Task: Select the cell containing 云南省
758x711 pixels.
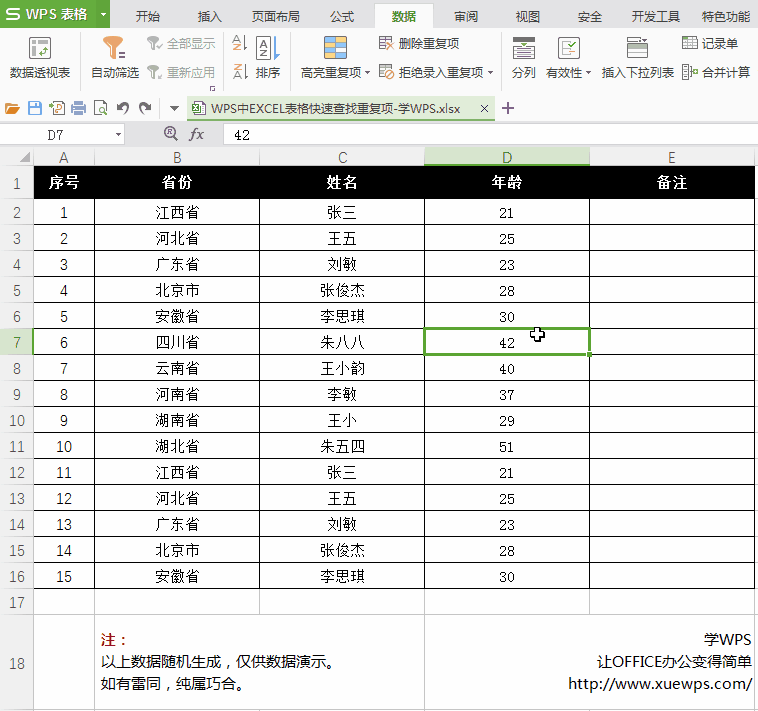Action: 177,368
